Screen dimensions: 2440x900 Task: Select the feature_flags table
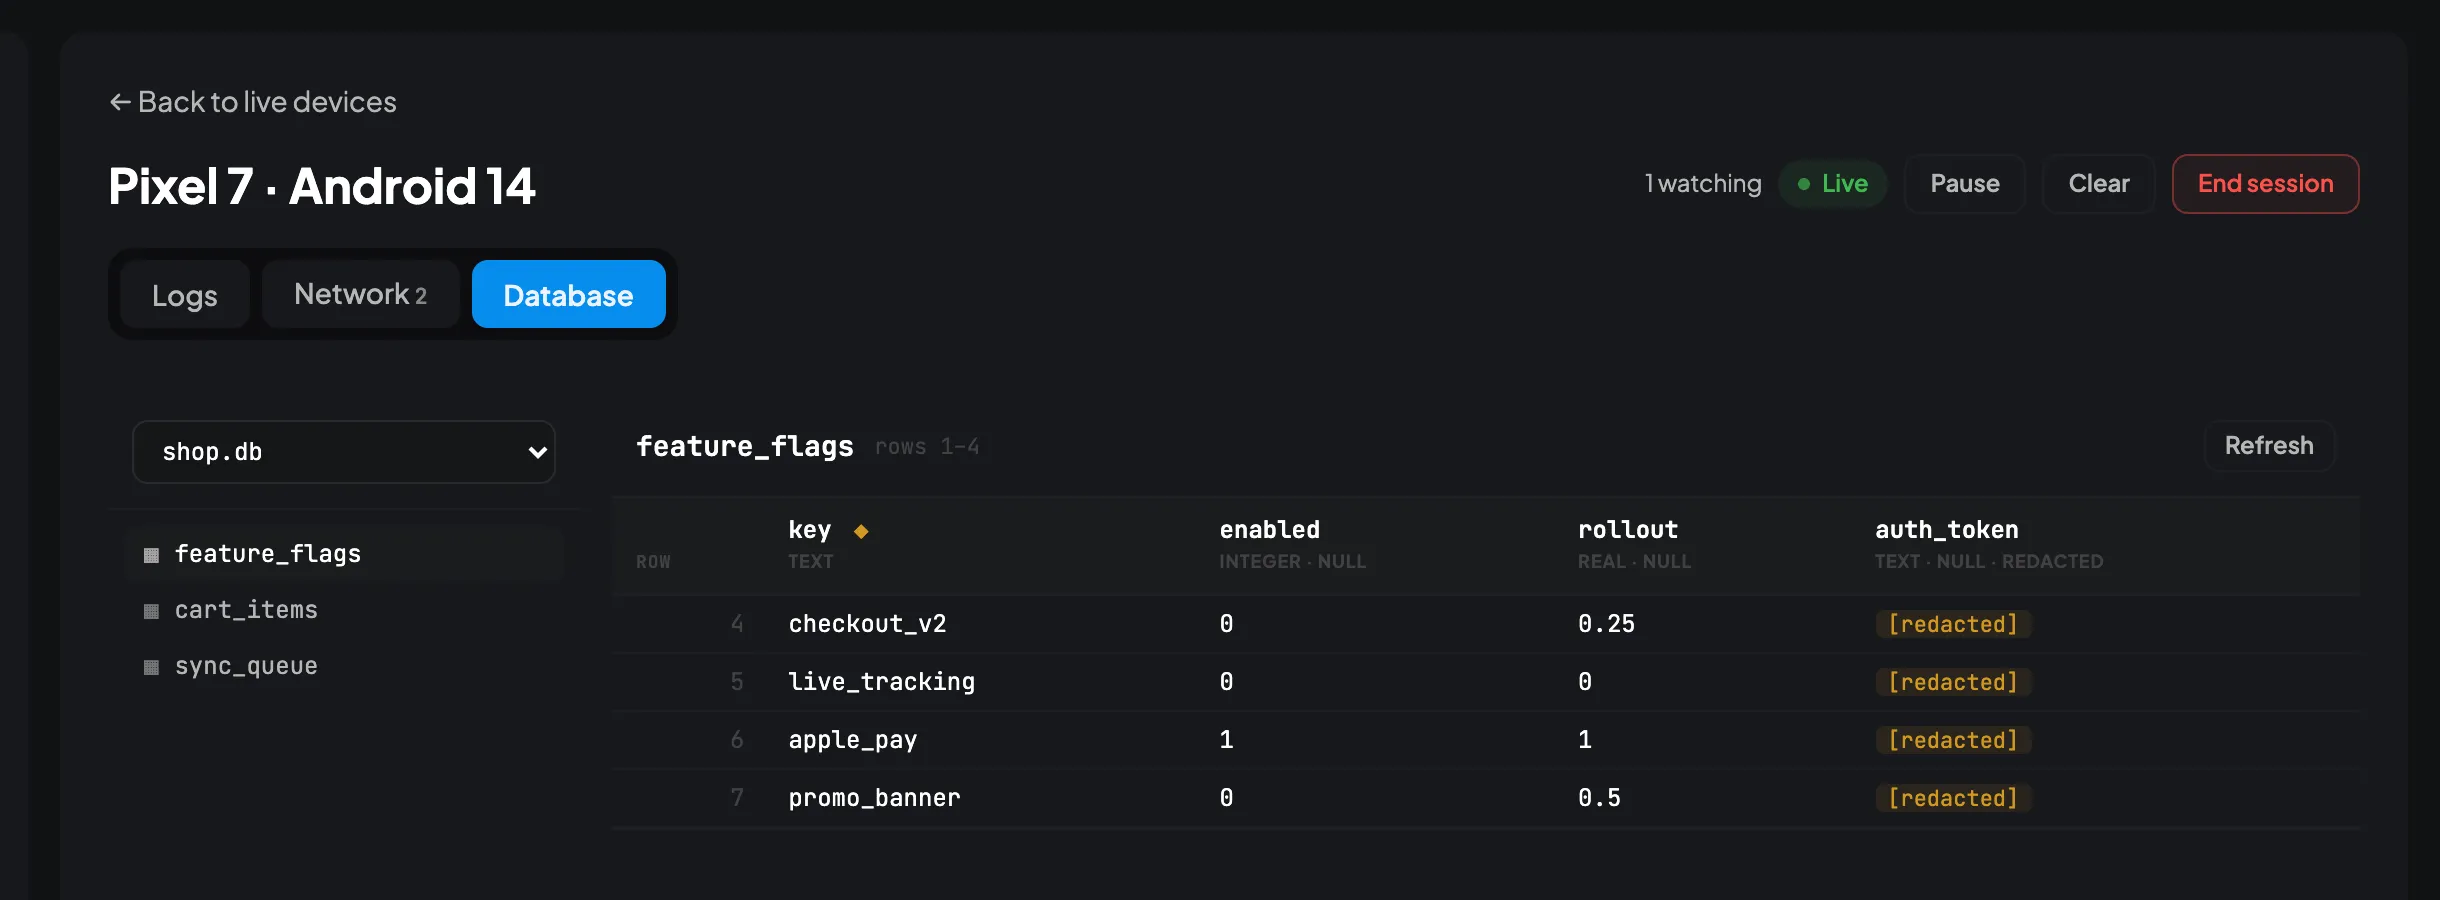click(x=346, y=554)
